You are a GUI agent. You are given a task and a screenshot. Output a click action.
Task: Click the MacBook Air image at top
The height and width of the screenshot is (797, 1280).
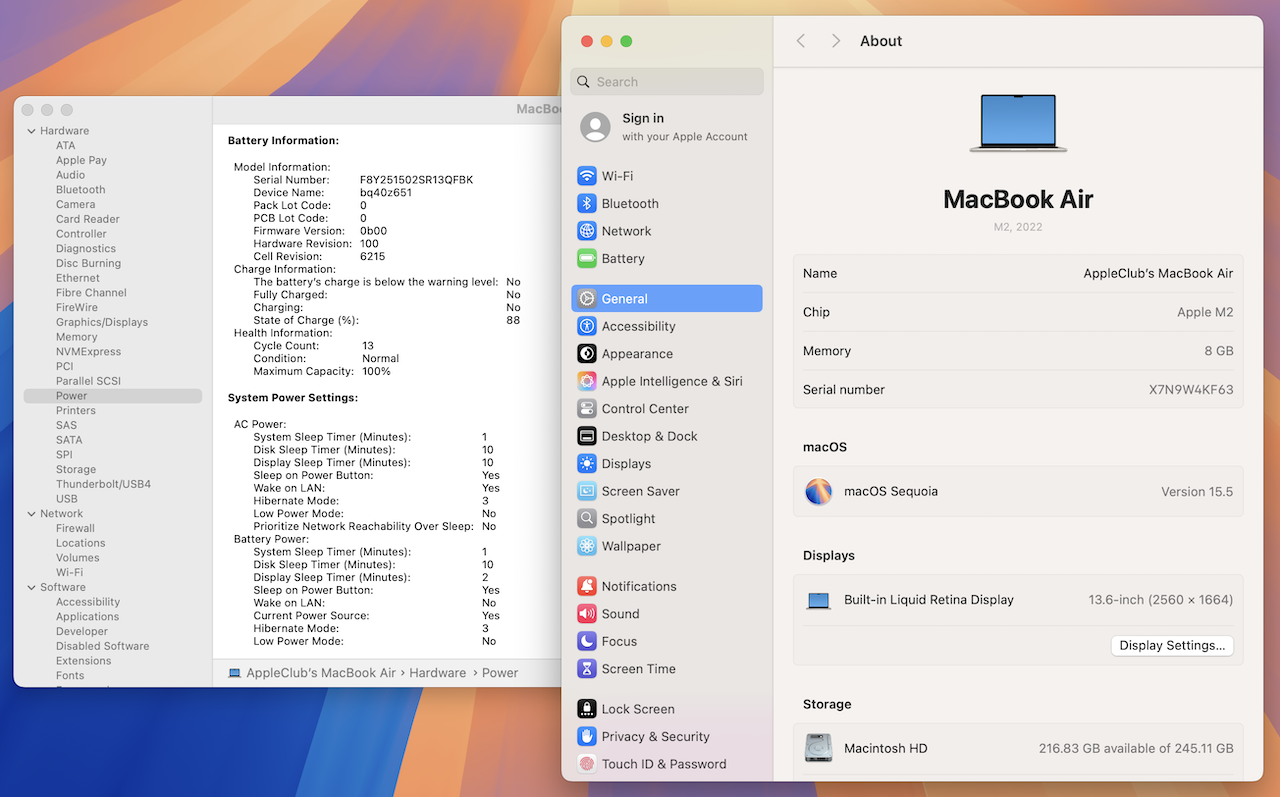click(1018, 123)
